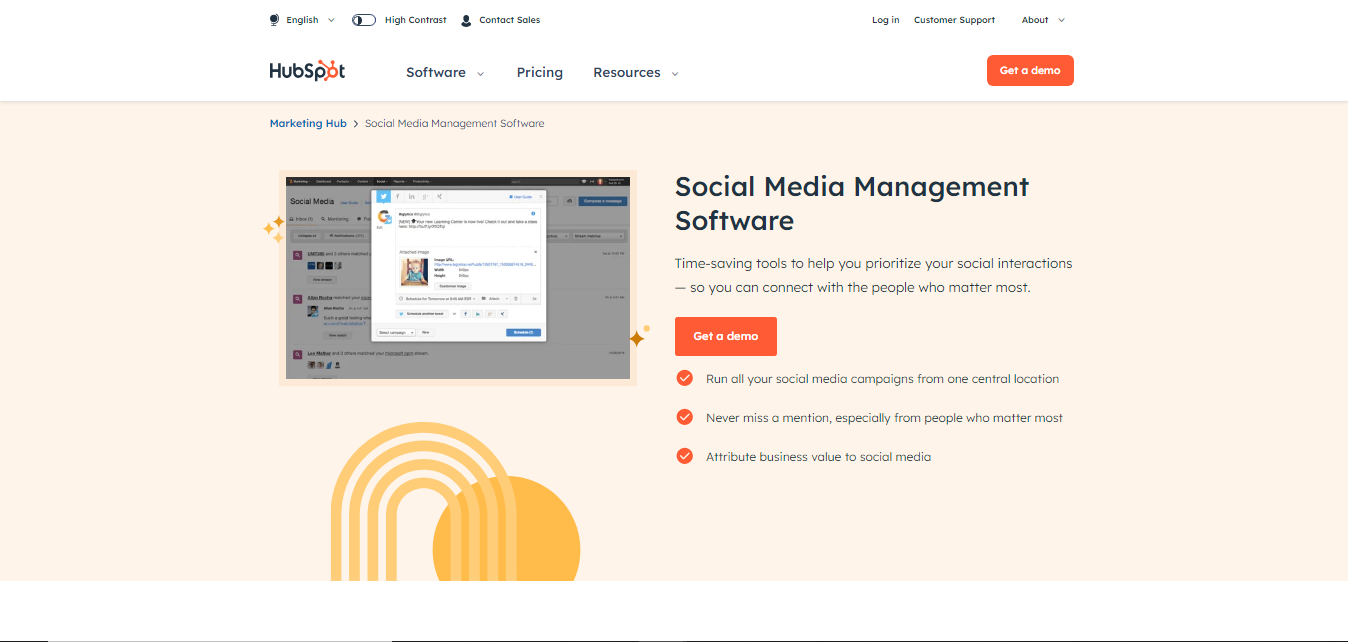This screenshot has width=1348, height=642.
Task: Click the header Get a demo button
Action: (x=1030, y=70)
